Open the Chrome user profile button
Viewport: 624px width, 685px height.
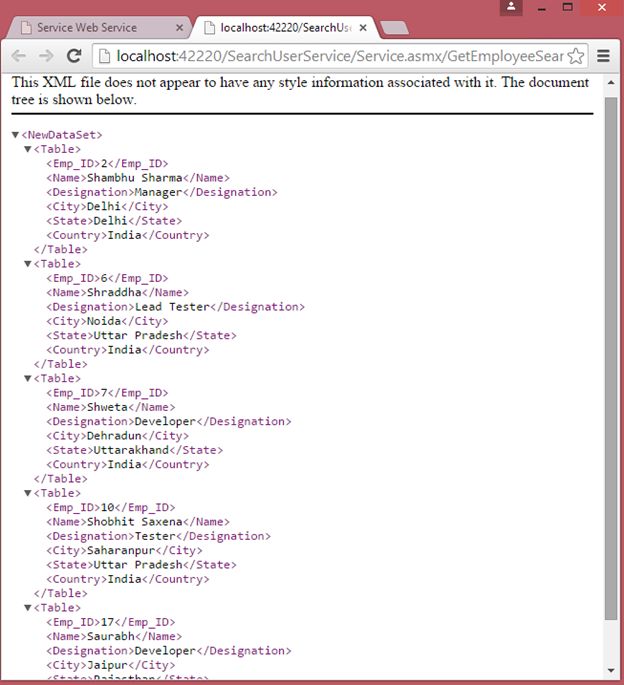point(511,7)
